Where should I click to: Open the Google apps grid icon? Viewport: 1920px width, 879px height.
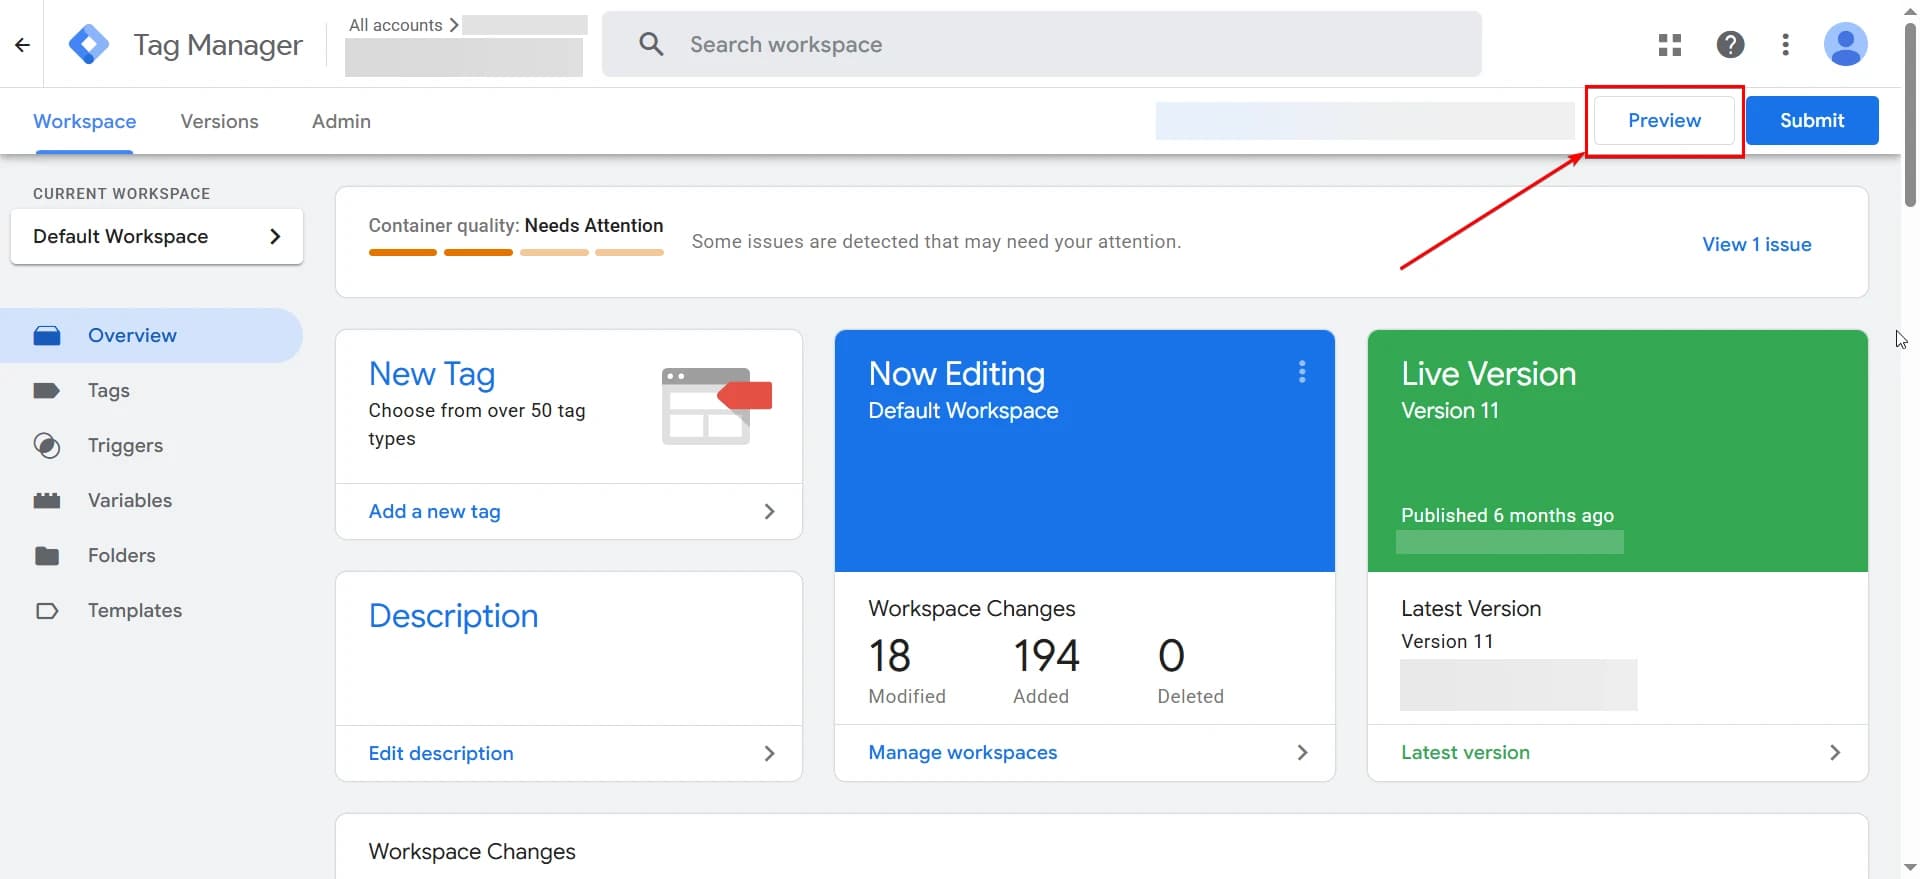click(1669, 45)
